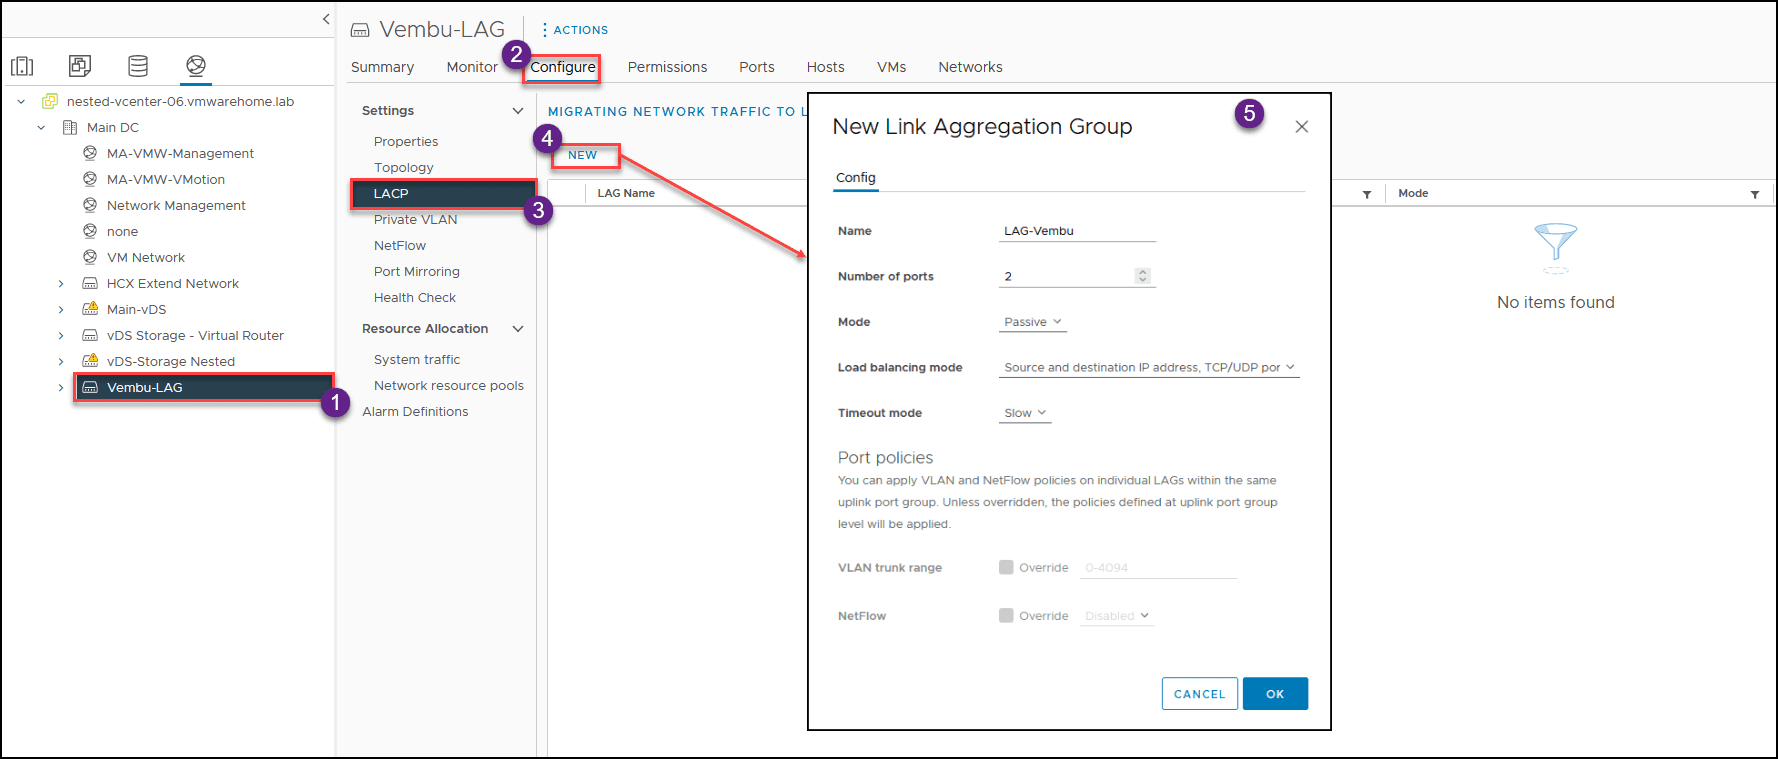
Task: Switch to the Networks tab
Action: coord(970,67)
